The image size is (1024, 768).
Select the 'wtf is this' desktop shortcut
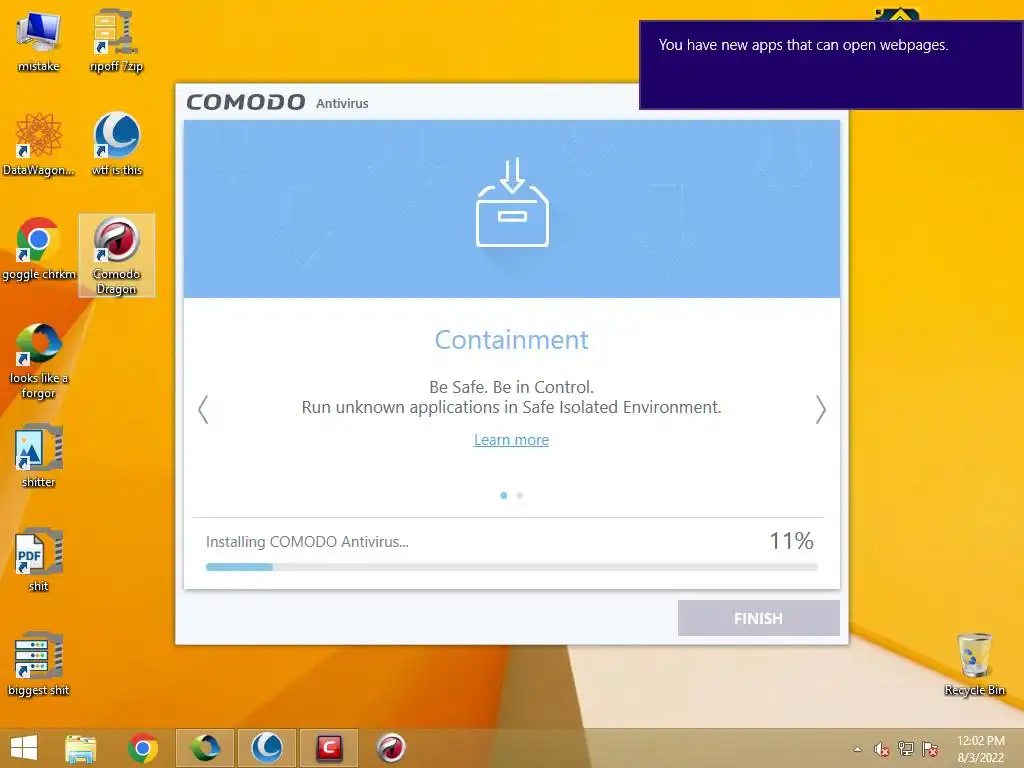[x=116, y=144]
